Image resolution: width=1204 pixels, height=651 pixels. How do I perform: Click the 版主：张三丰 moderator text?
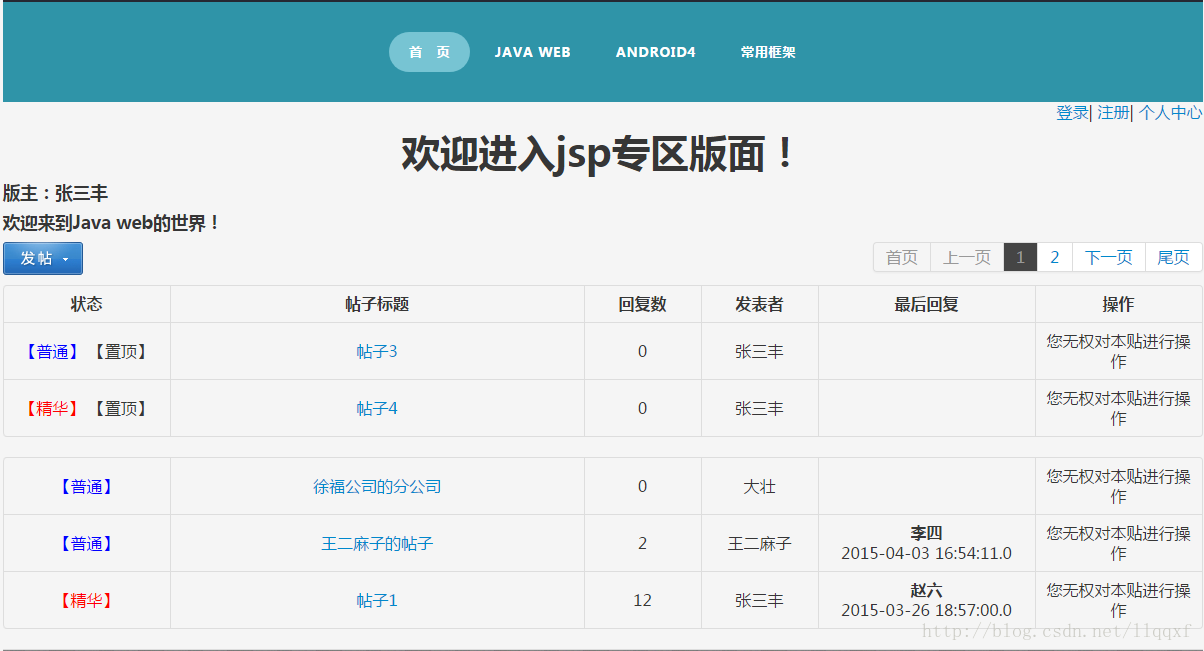(55, 193)
